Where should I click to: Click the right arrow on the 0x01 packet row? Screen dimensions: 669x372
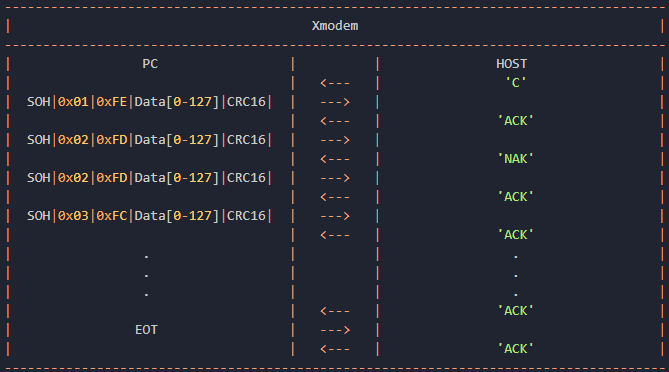[x=335, y=102]
